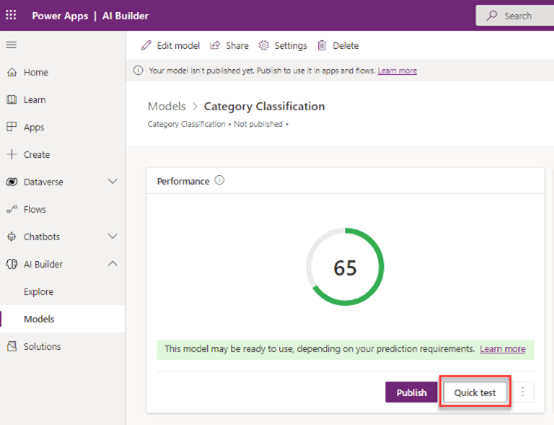554x425 pixels.
Task: Click the Home icon in sidebar
Action: tap(12, 72)
